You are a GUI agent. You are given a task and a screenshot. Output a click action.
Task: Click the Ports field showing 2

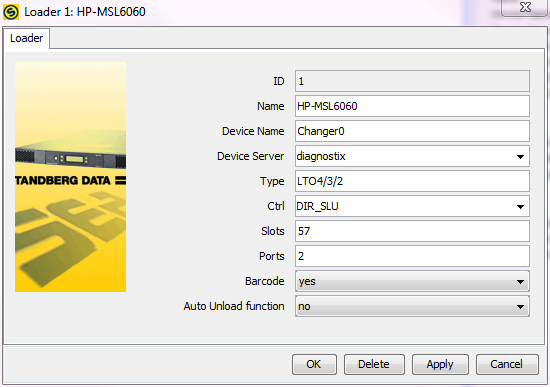[x=412, y=256]
